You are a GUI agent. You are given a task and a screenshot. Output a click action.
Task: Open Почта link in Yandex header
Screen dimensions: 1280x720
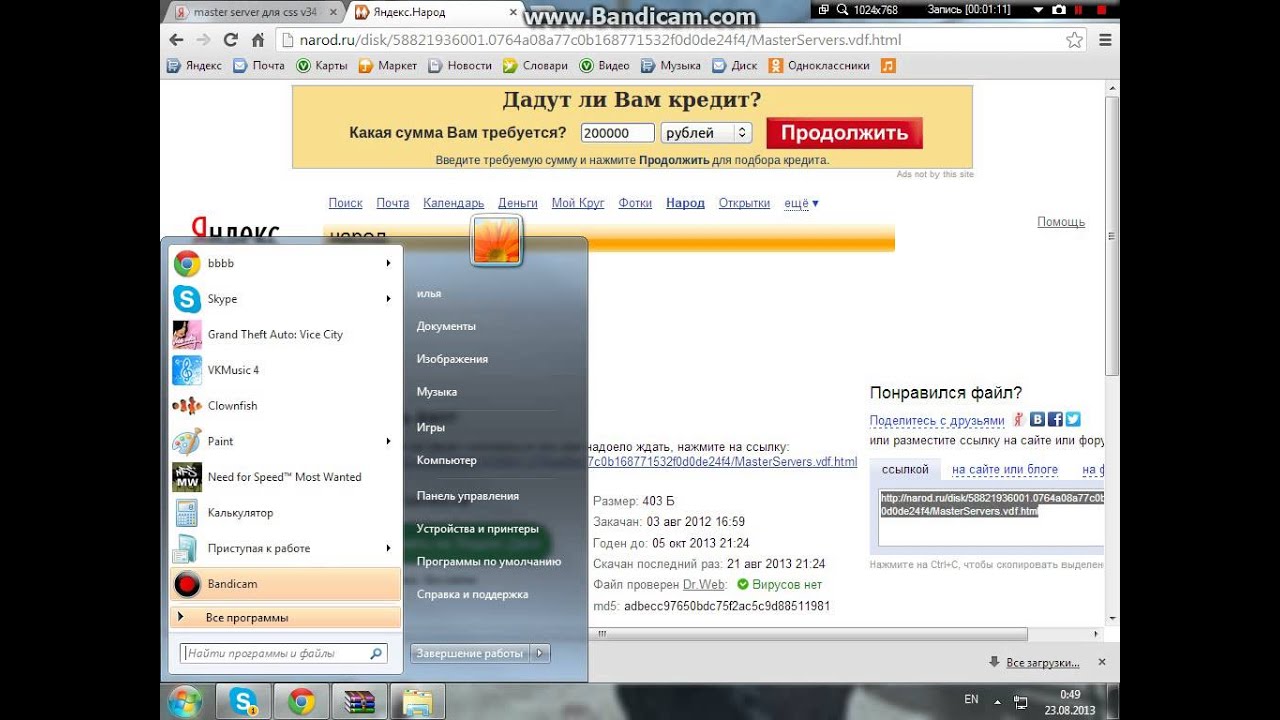[393, 203]
